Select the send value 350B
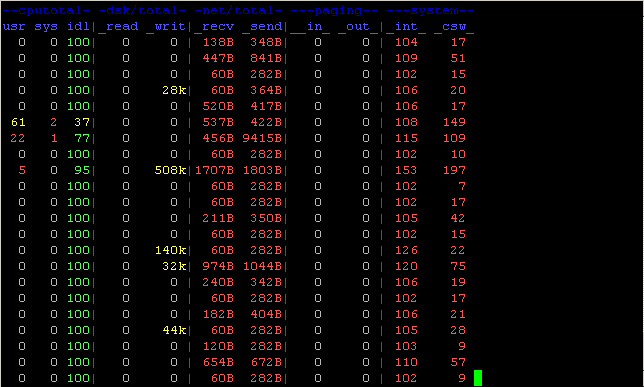644x387 pixels. [x=266, y=218]
